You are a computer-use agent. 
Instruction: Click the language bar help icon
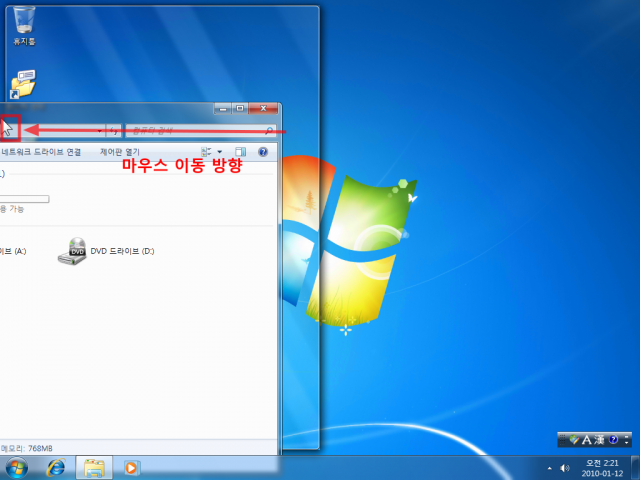[613, 440]
